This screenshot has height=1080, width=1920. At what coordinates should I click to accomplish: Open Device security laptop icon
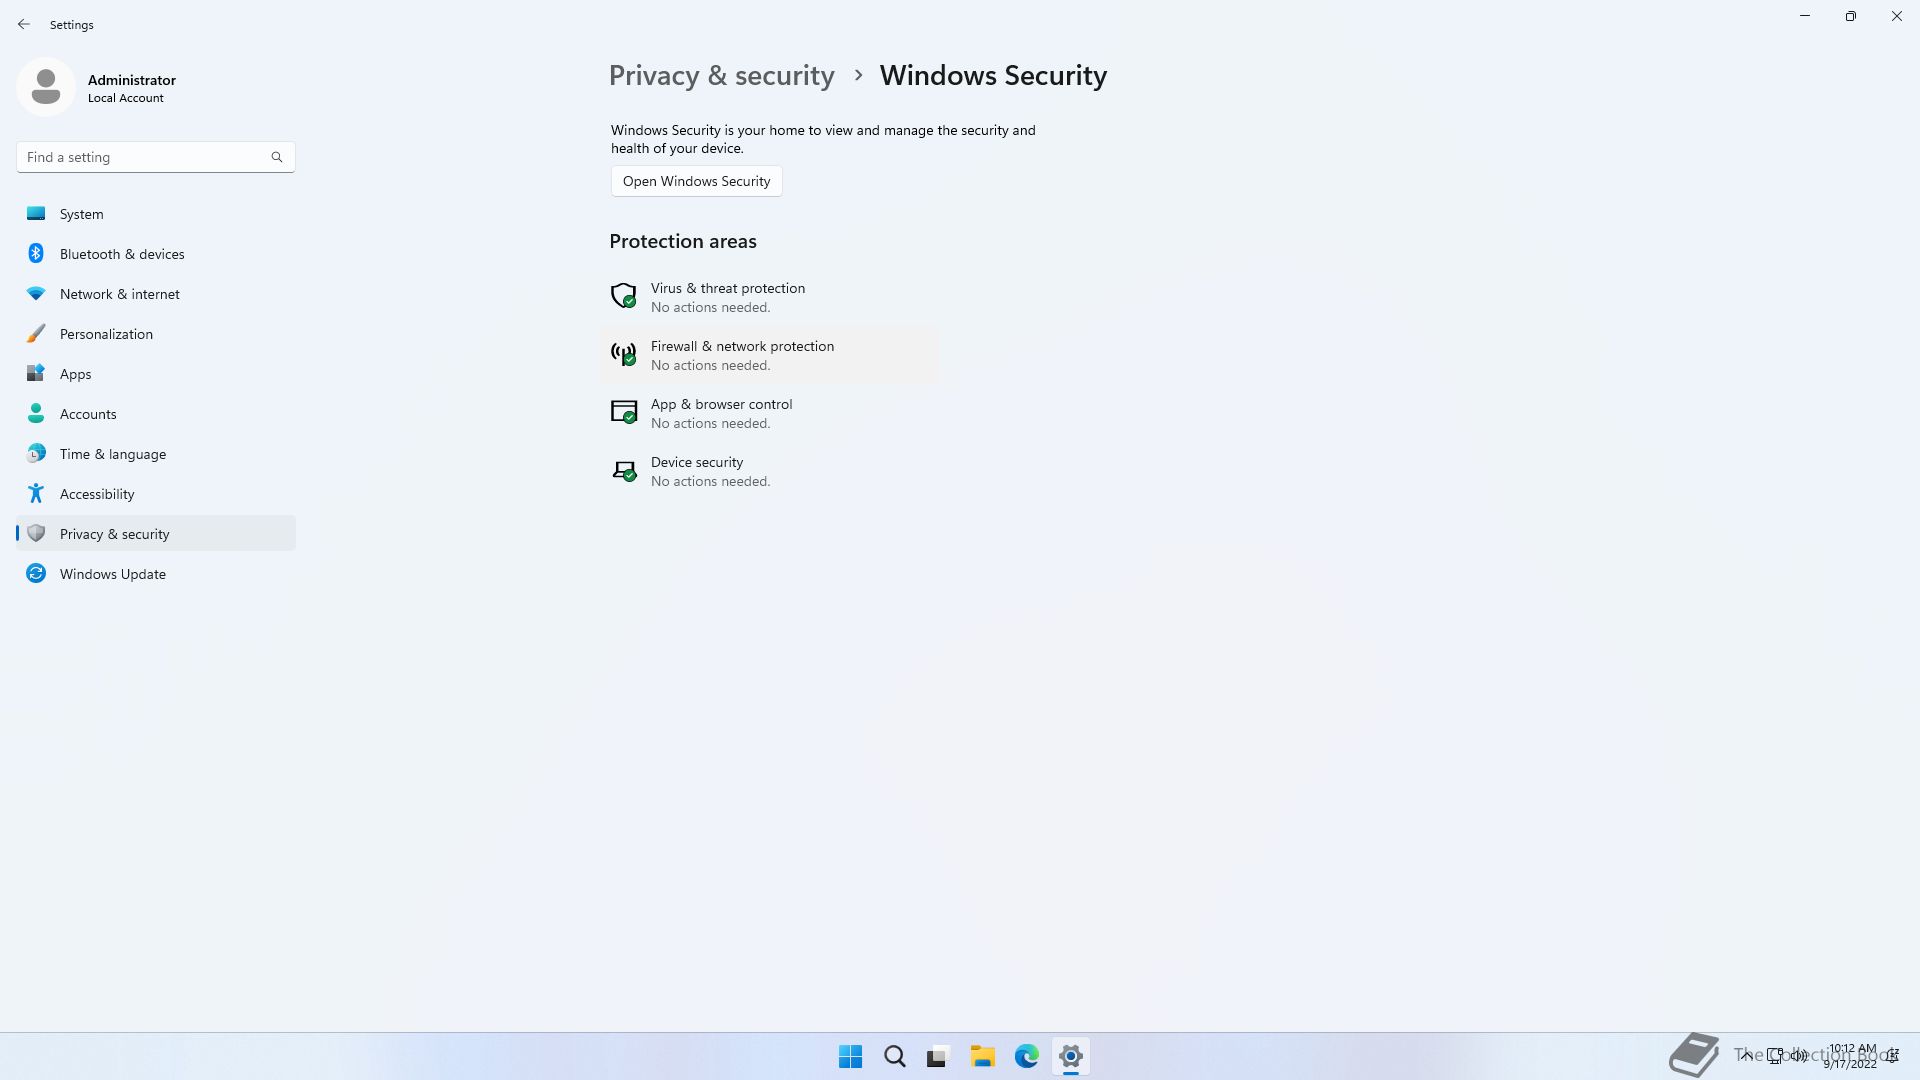coord(623,470)
